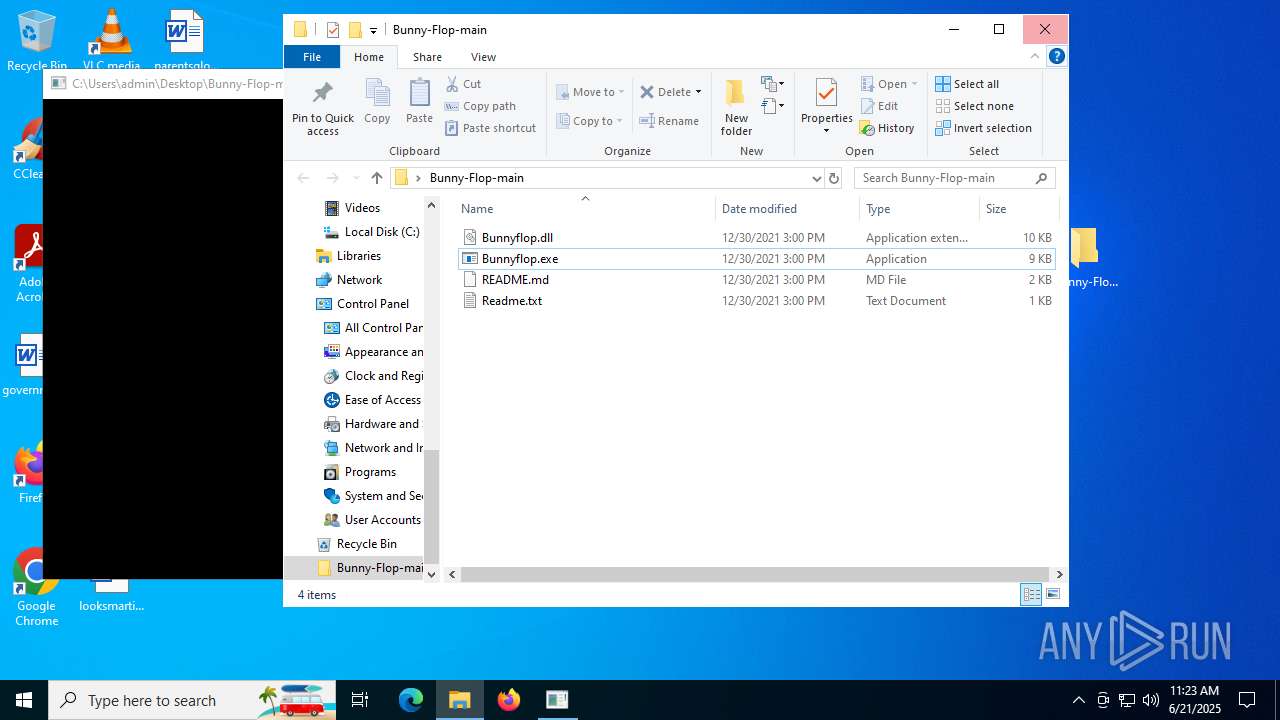Click Copy path in Clipboard group

click(480, 106)
